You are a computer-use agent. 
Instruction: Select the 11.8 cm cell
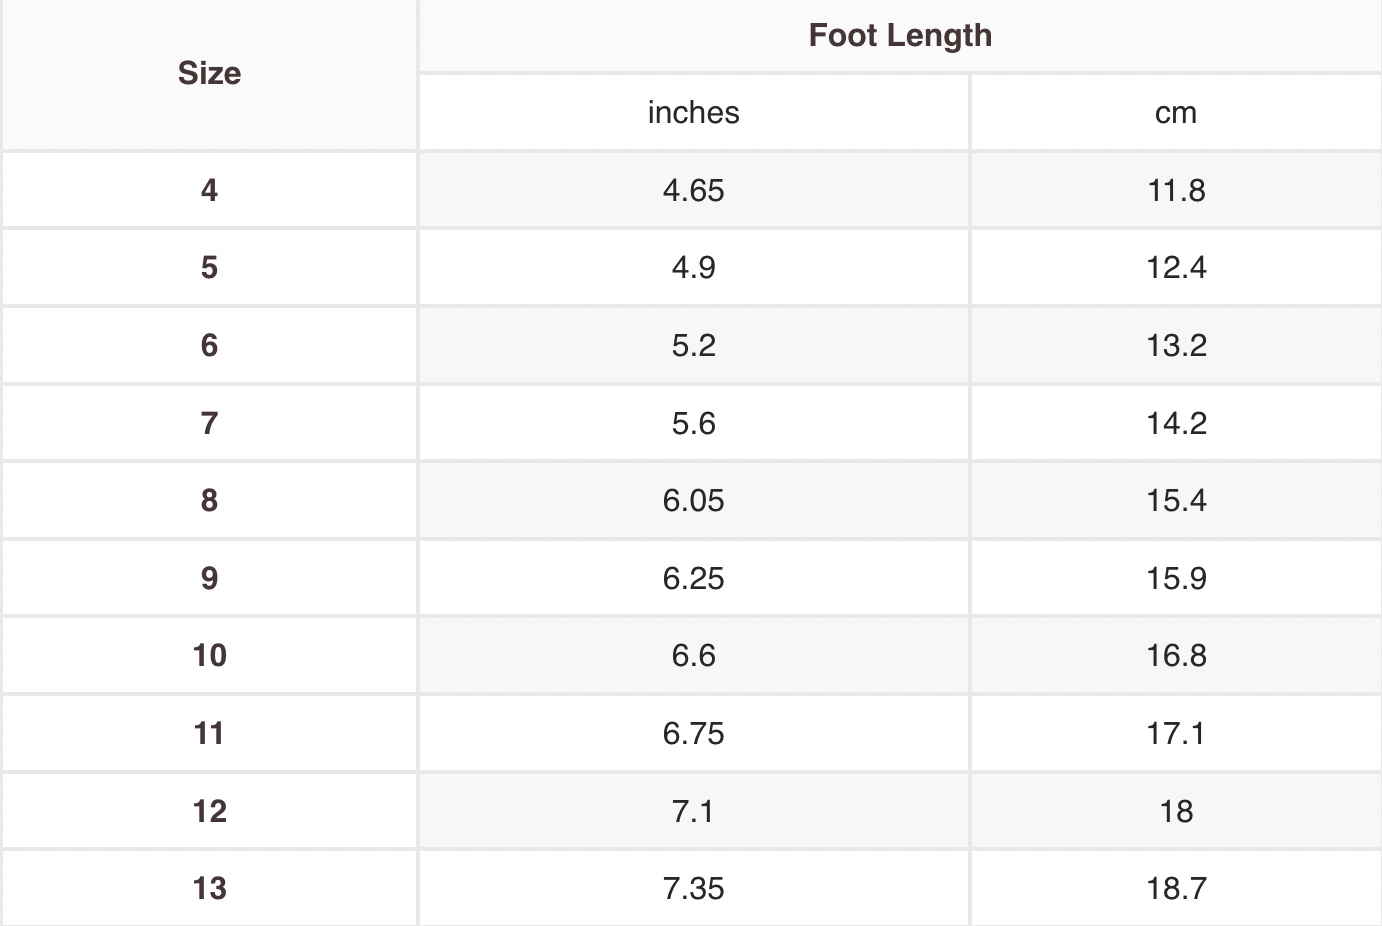click(x=1176, y=190)
